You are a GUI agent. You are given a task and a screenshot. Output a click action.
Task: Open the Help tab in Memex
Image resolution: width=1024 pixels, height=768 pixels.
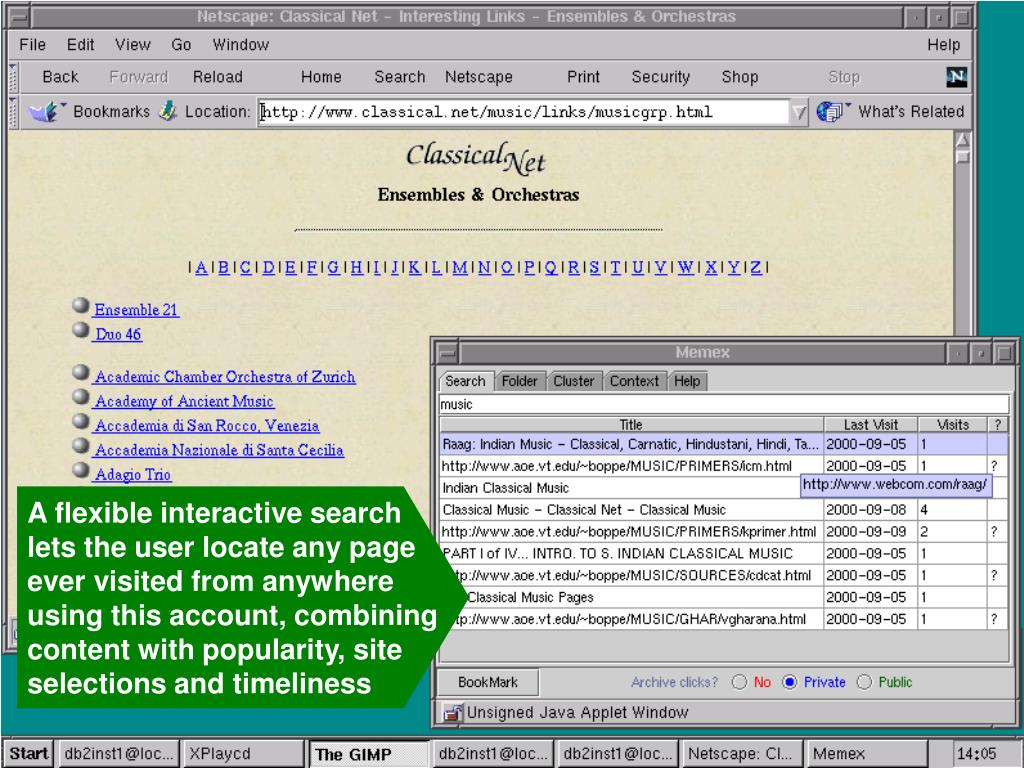[x=687, y=381]
